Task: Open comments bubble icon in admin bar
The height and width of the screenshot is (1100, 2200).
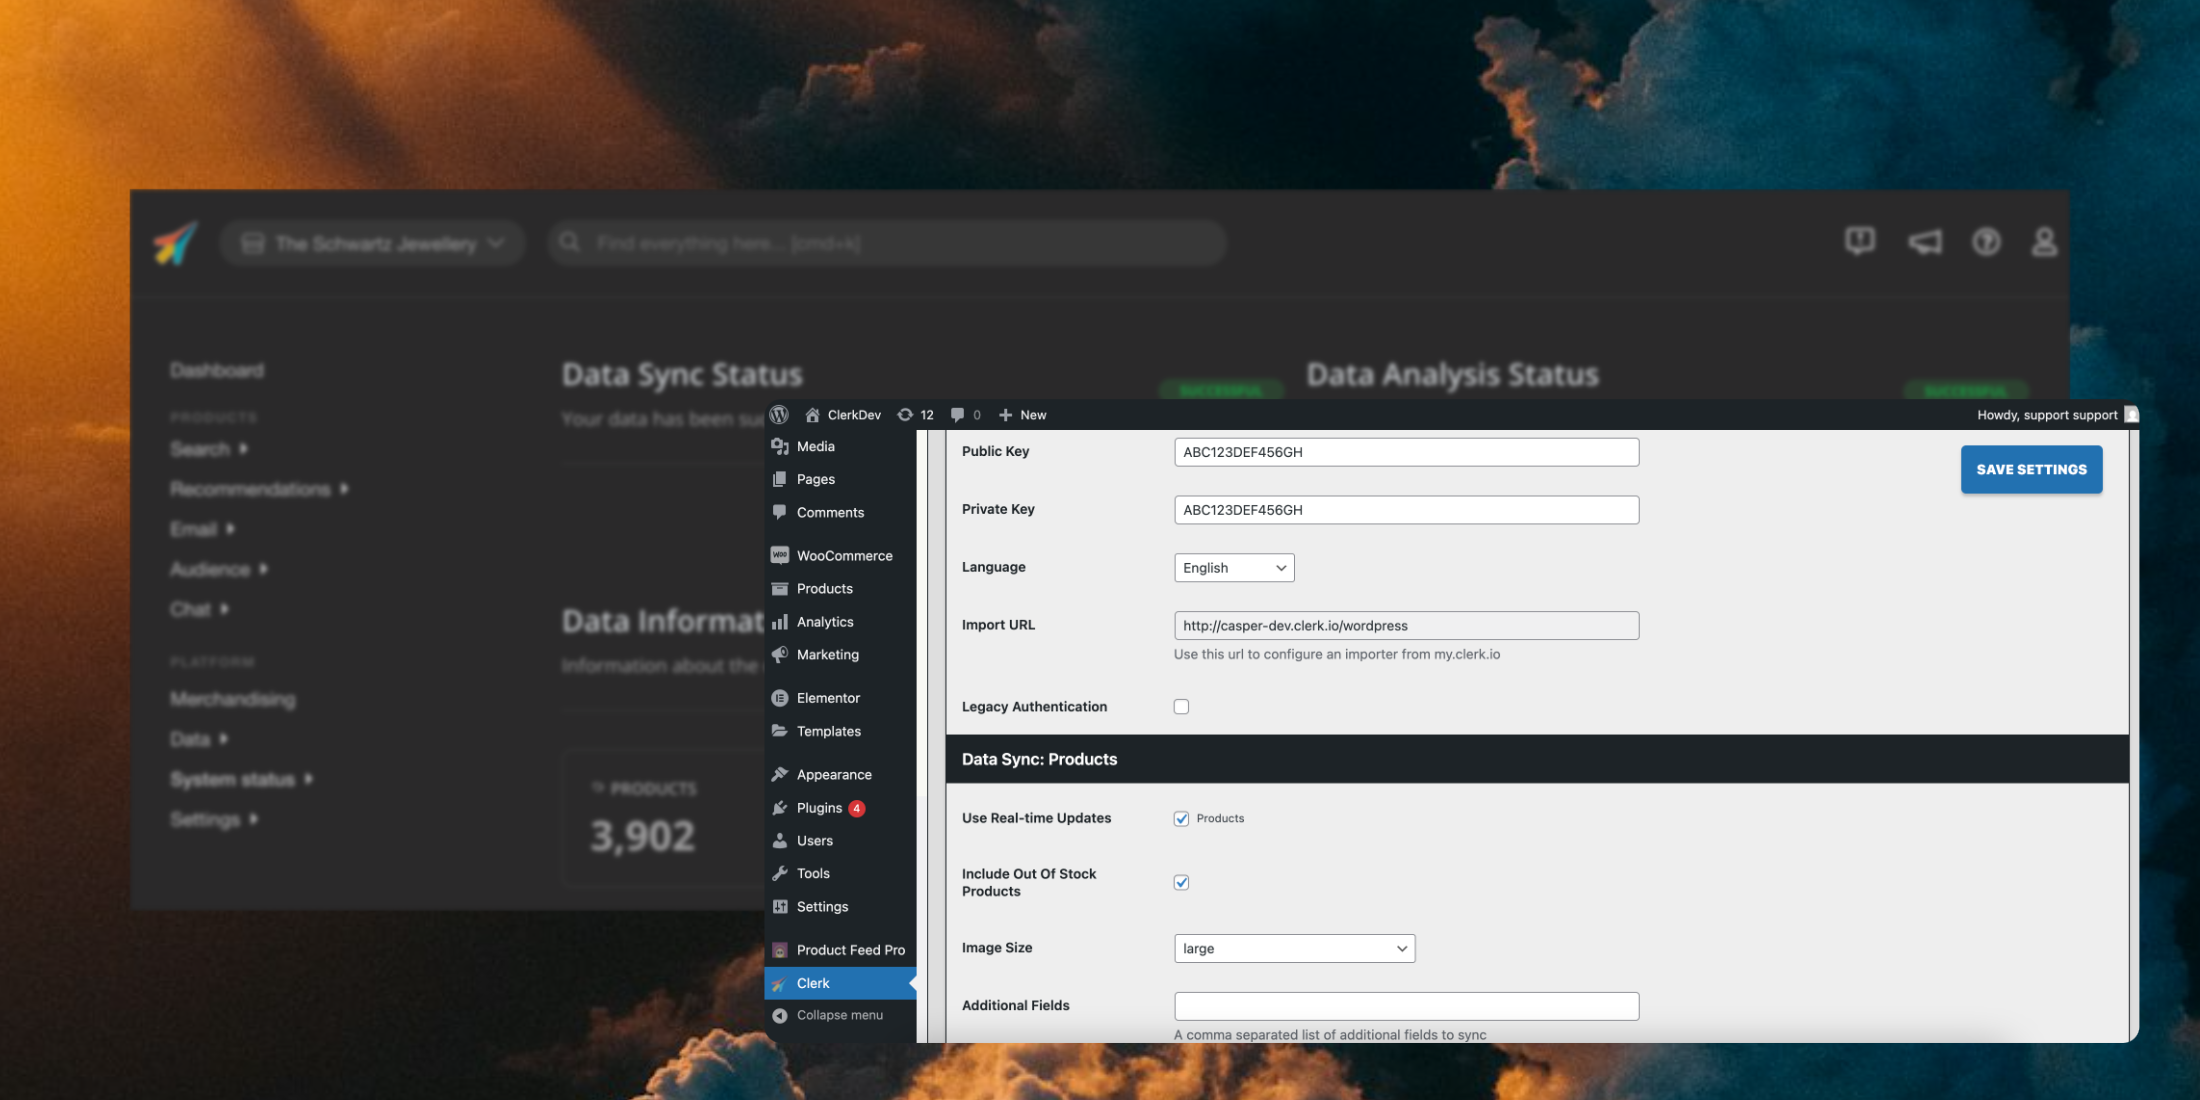Action: [958, 415]
